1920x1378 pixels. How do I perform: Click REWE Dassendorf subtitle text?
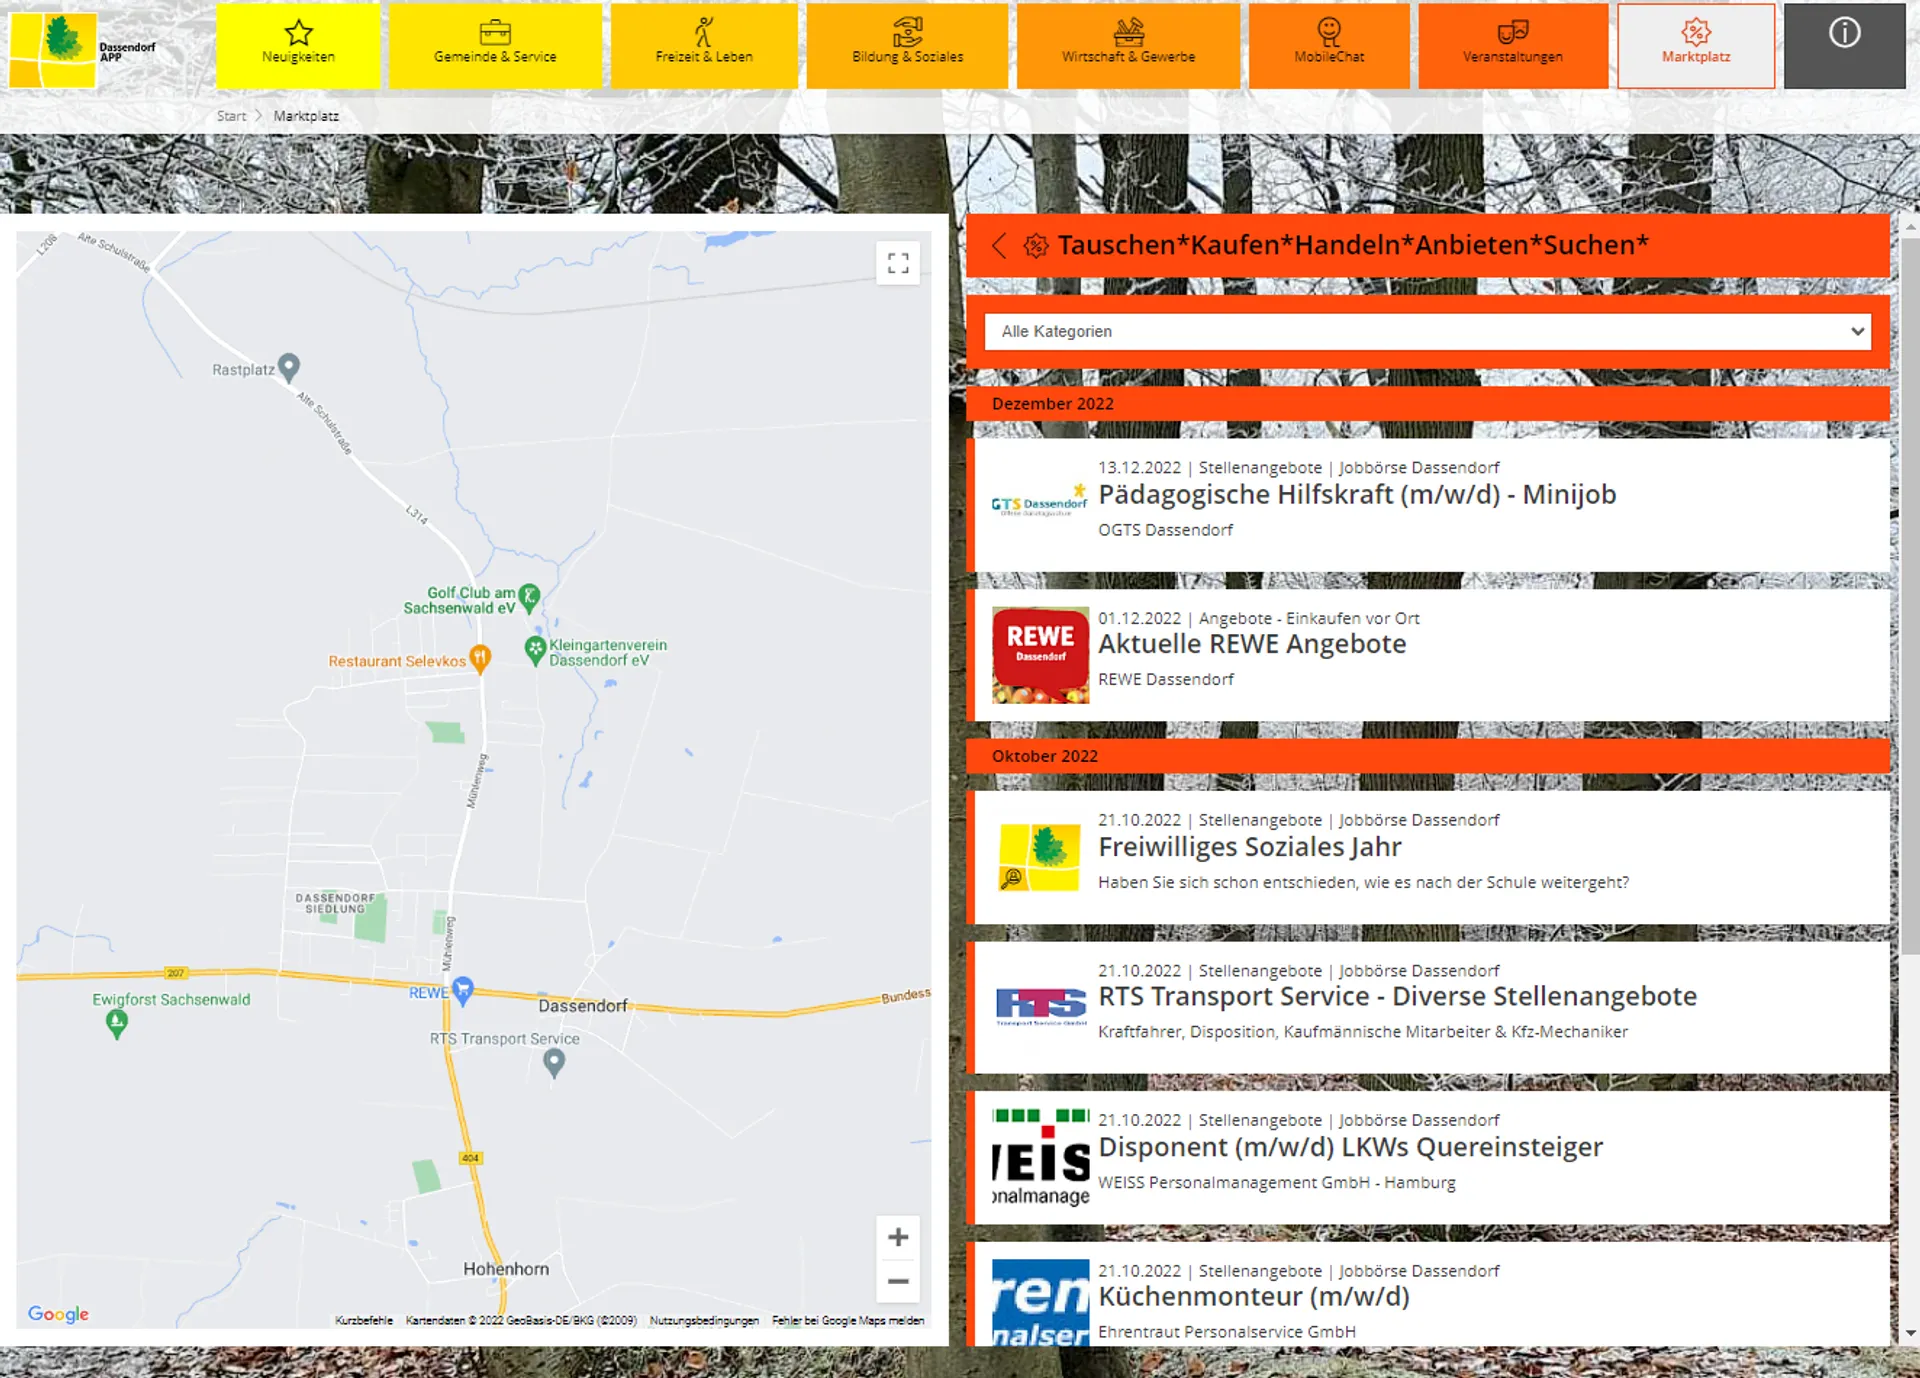click(1166, 680)
